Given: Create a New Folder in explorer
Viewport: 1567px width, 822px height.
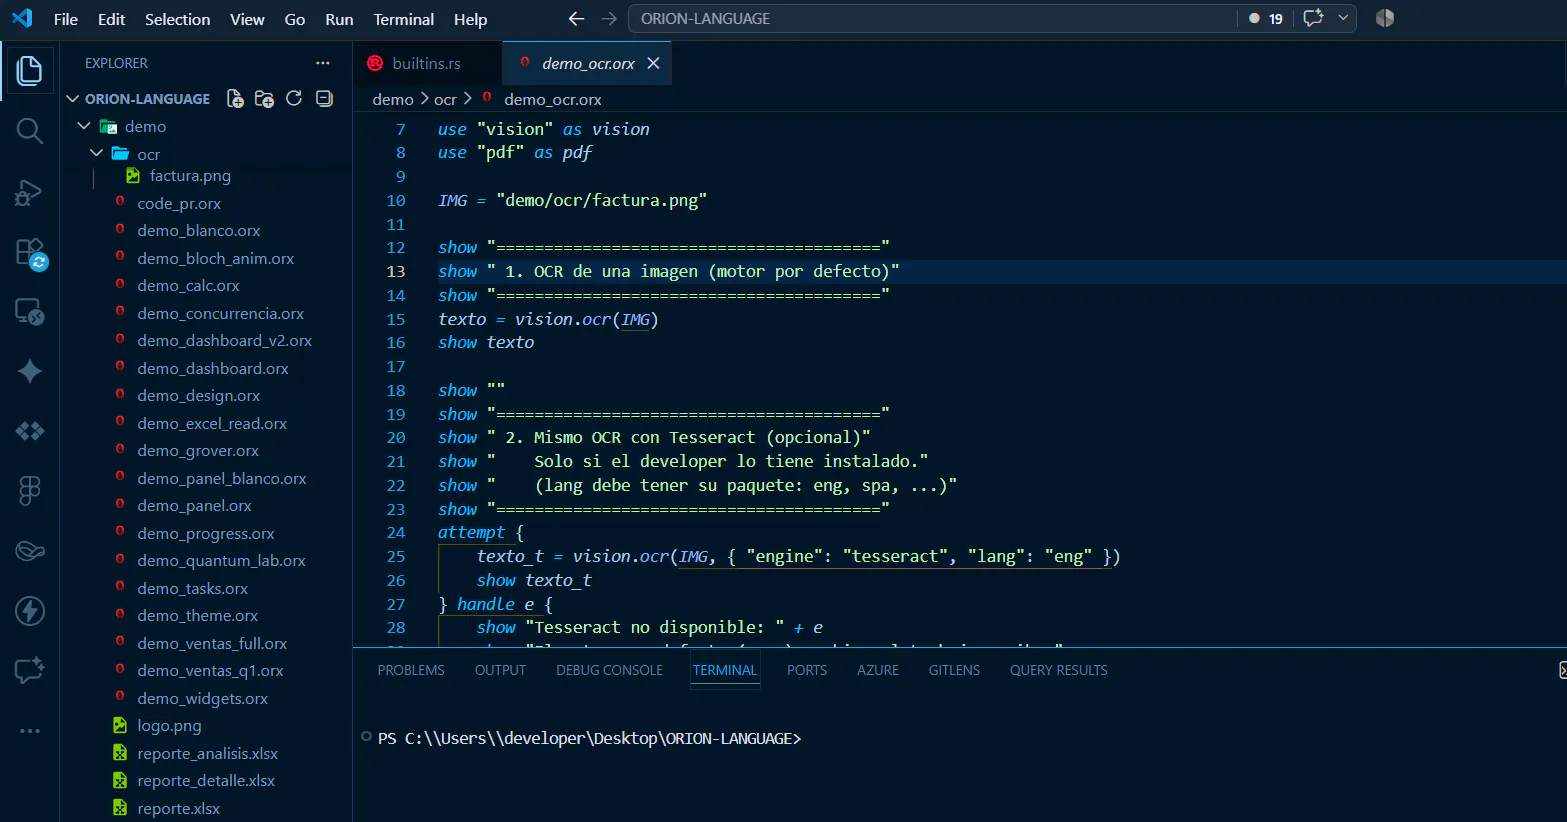Looking at the screenshot, I should coord(264,98).
